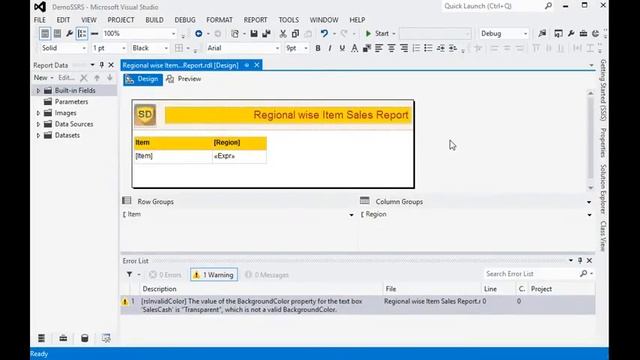This screenshot has width=640, height=360.
Task: Toggle the Underline formatting icon
Action: point(342,48)
